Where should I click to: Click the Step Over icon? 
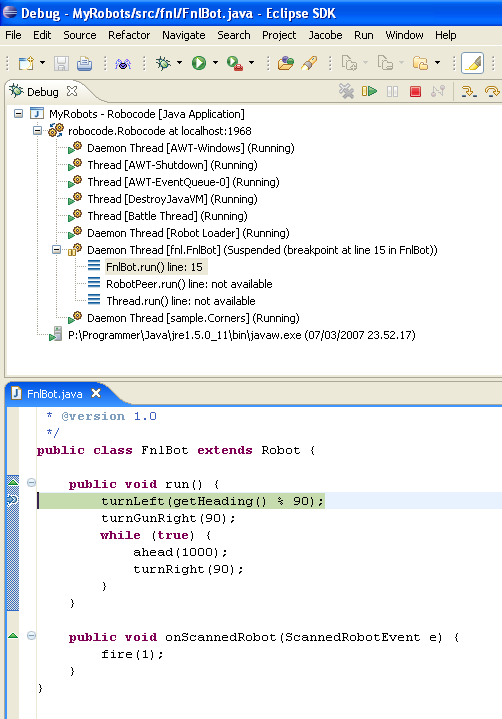coord(492,92)
